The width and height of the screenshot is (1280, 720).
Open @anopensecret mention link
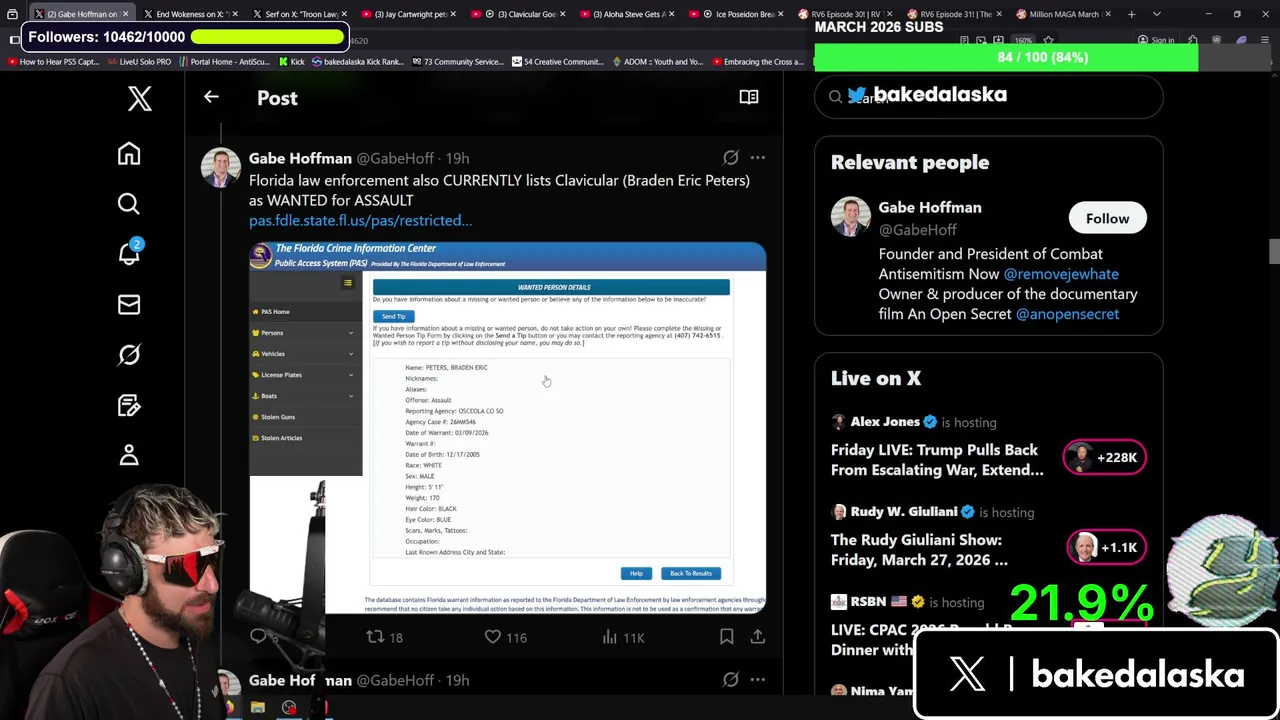(1067, 314)
